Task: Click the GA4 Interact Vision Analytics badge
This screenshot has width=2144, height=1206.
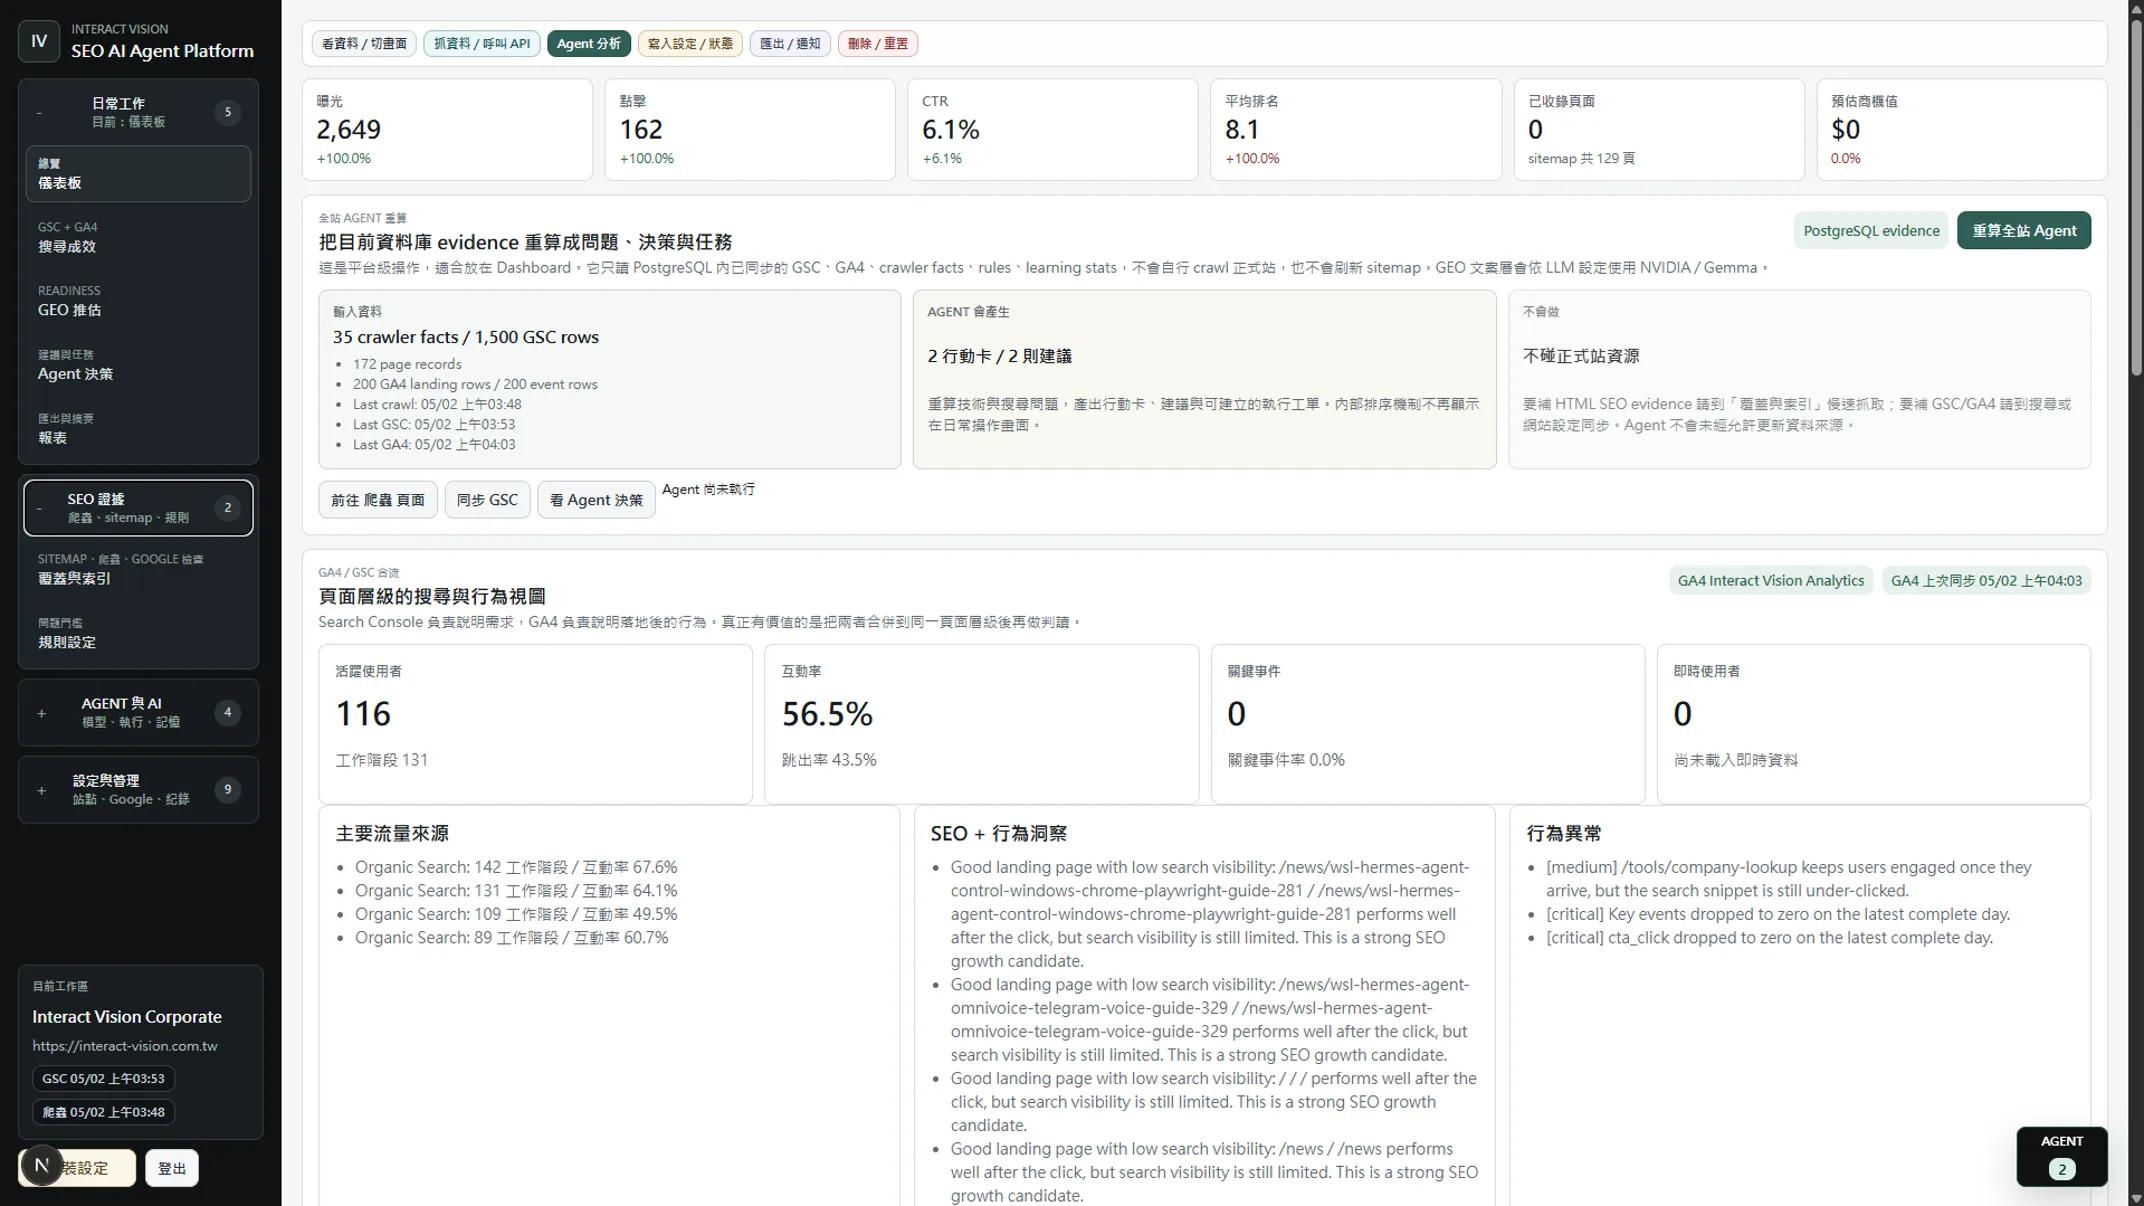Action: pos(1771,581)
